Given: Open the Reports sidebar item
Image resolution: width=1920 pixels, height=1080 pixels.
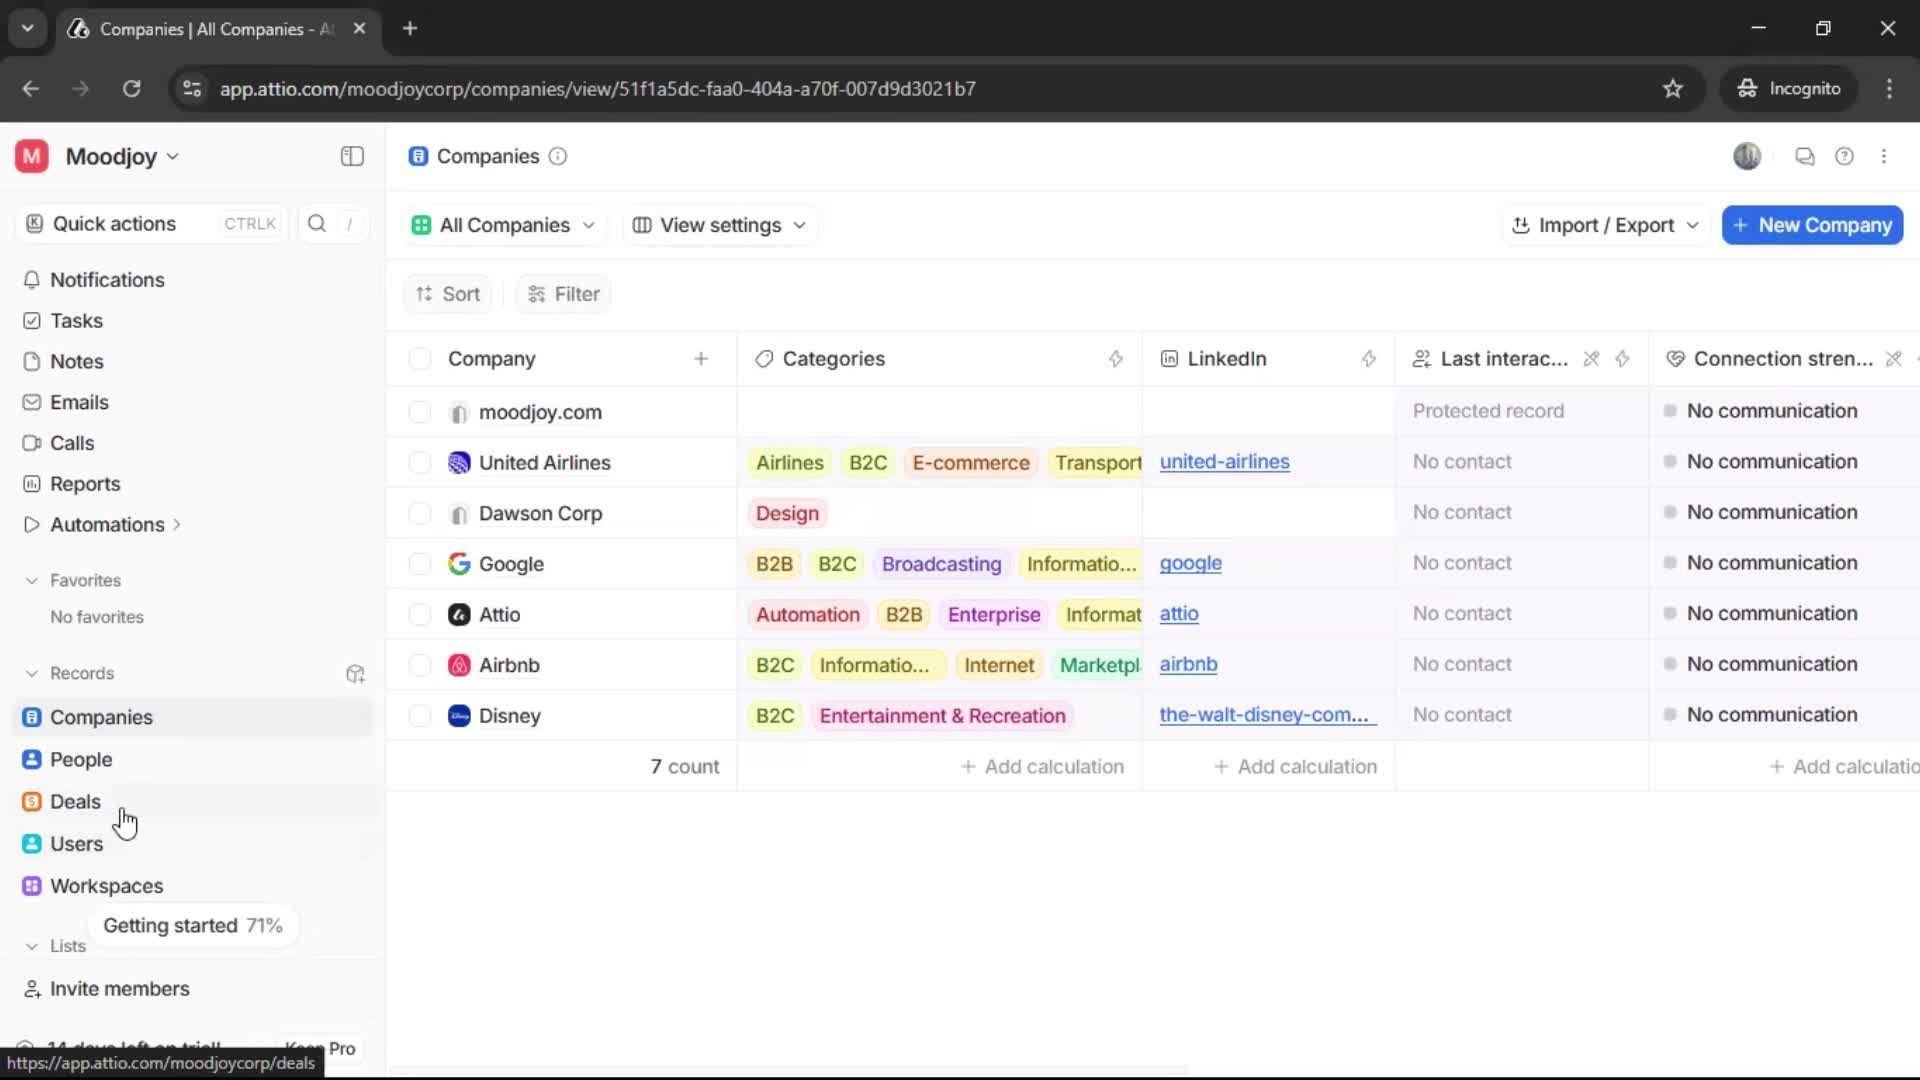Looking at the screenshot, I should (x=85, y=484).
